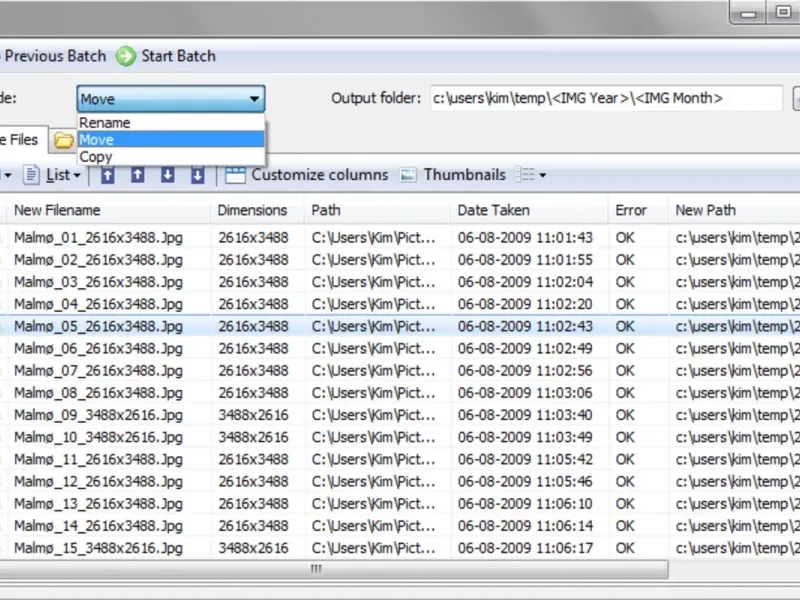Click date taken 06-08-2009 11:01:55

click(x=525, y=260)
